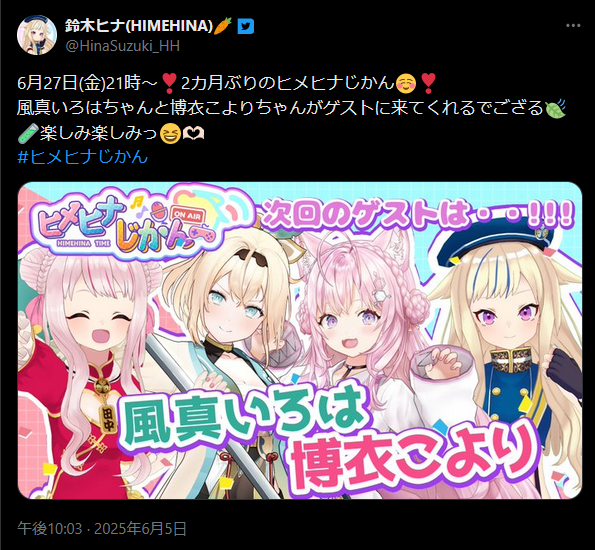Open display name 鈴木ヒナ(HIMEHINA)

[x=139, y=26]
